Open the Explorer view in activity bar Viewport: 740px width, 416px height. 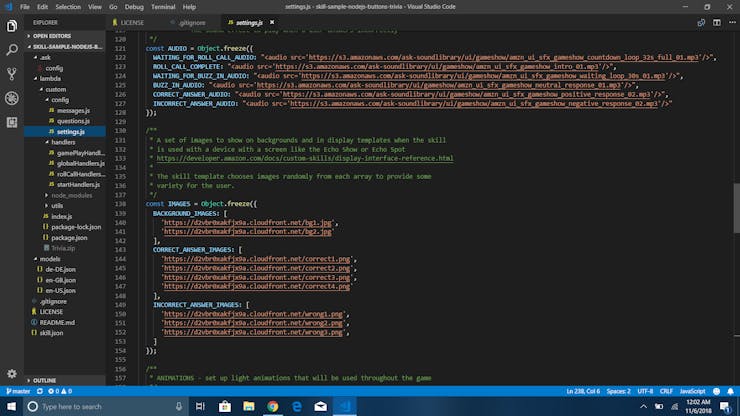coord(12,26)
